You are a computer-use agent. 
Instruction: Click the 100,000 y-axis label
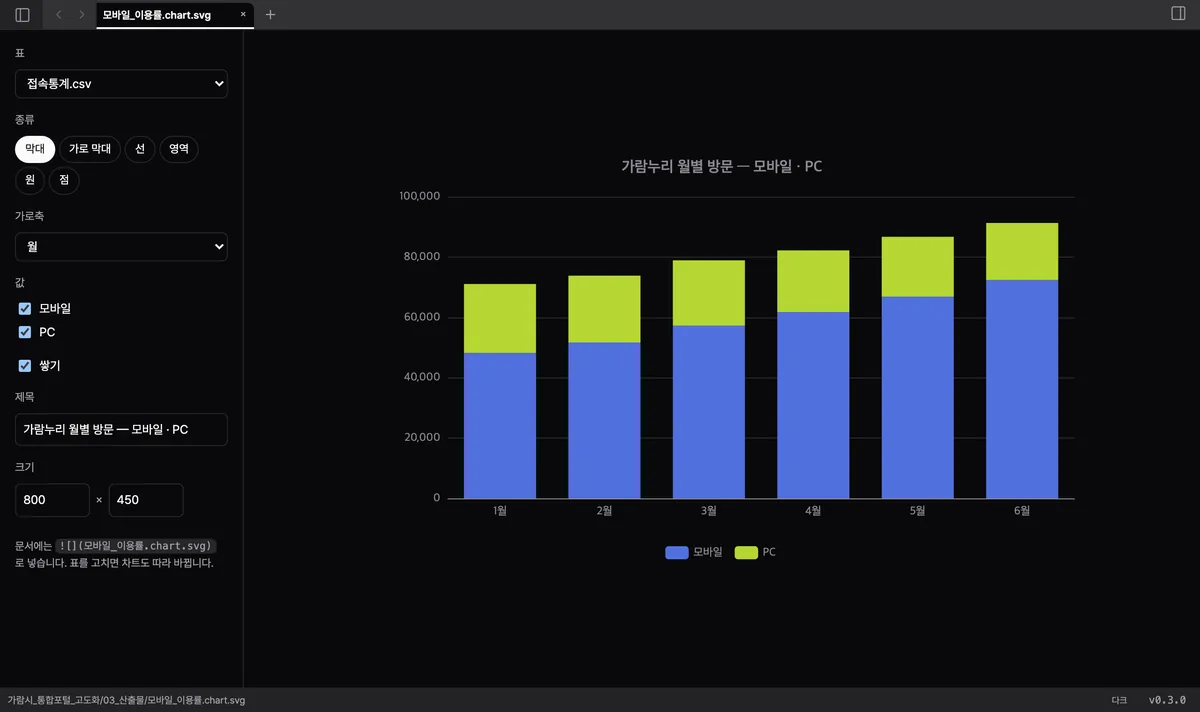point(420,196)
